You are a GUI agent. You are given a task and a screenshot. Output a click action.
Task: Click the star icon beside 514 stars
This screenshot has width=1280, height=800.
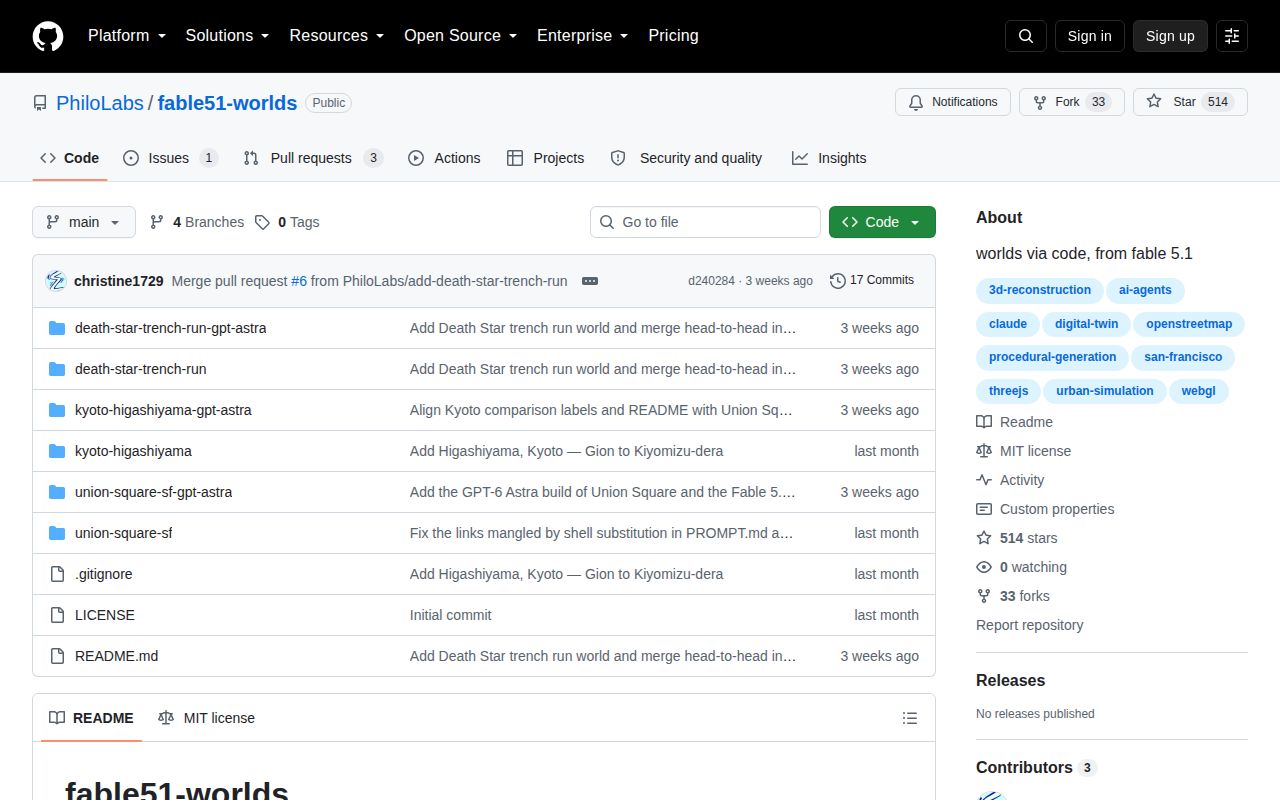click(984, 538)
